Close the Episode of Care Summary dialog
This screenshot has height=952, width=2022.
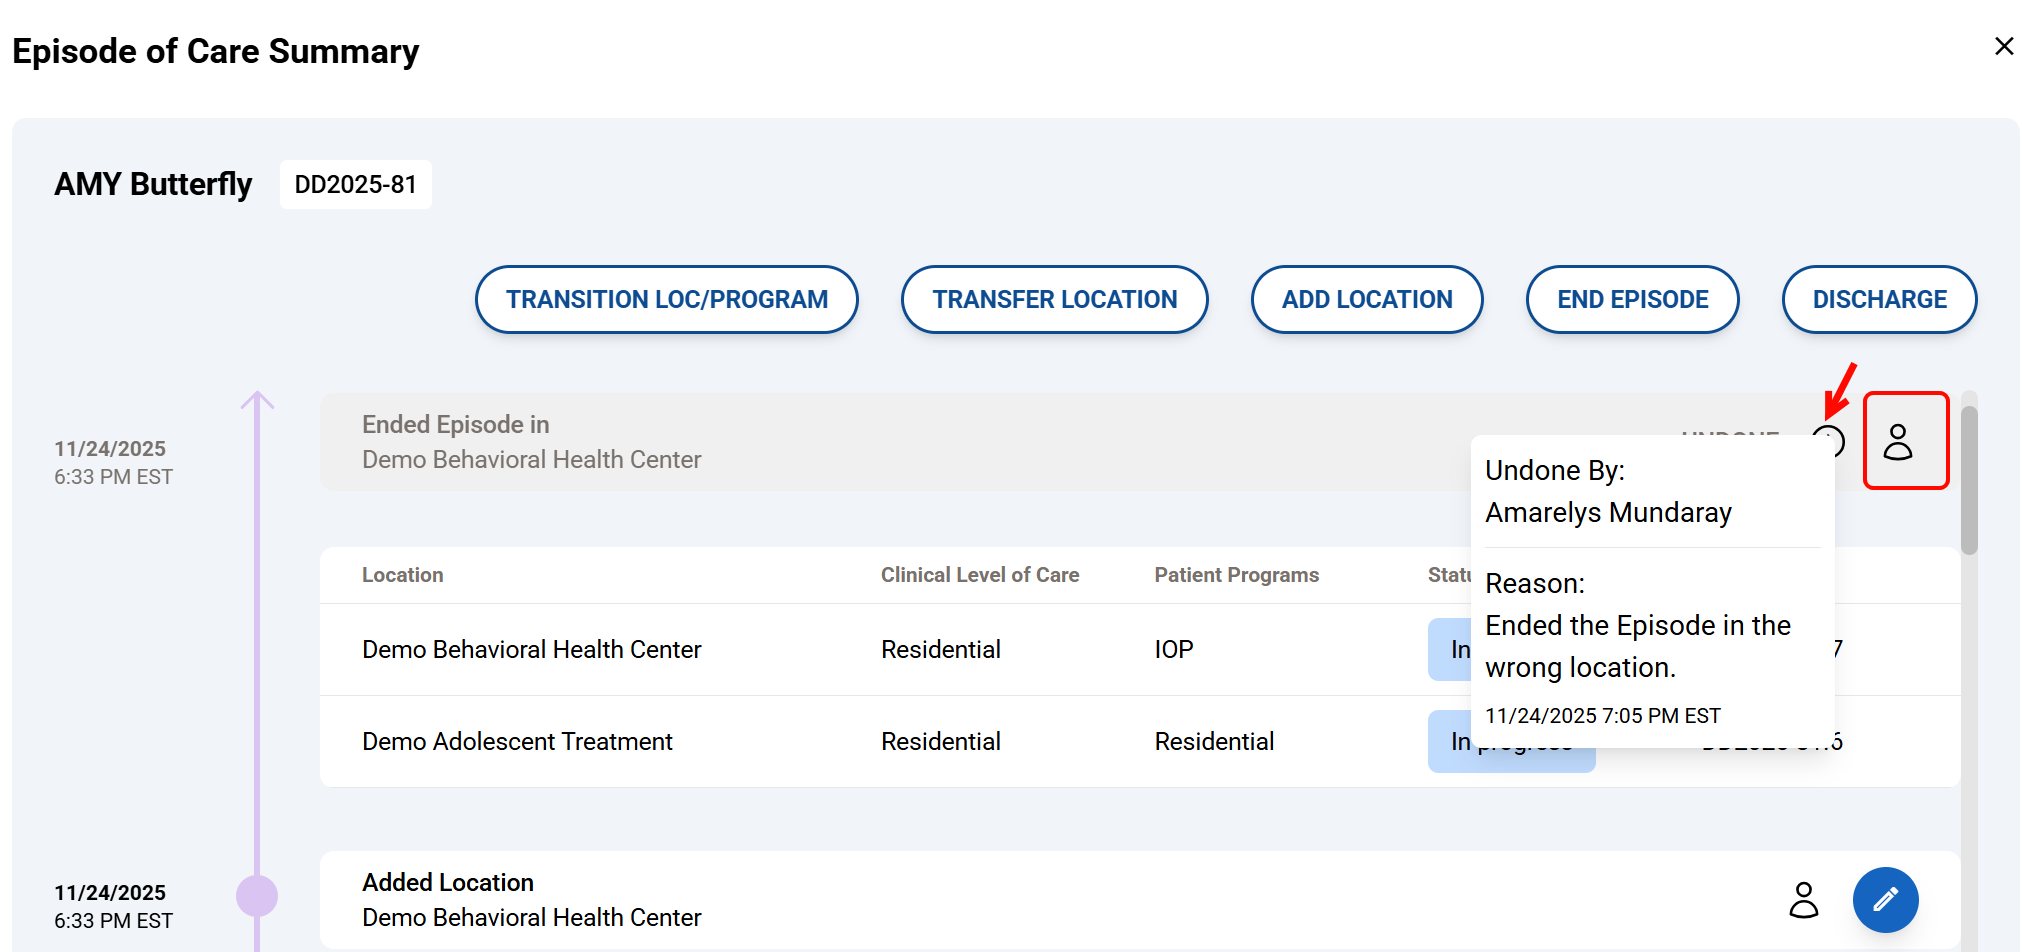click(x=2003, y=47)
